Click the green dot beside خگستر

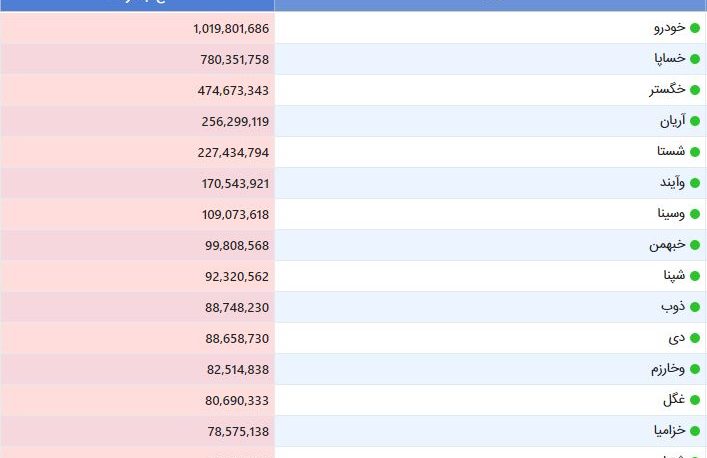click(695, 90)
